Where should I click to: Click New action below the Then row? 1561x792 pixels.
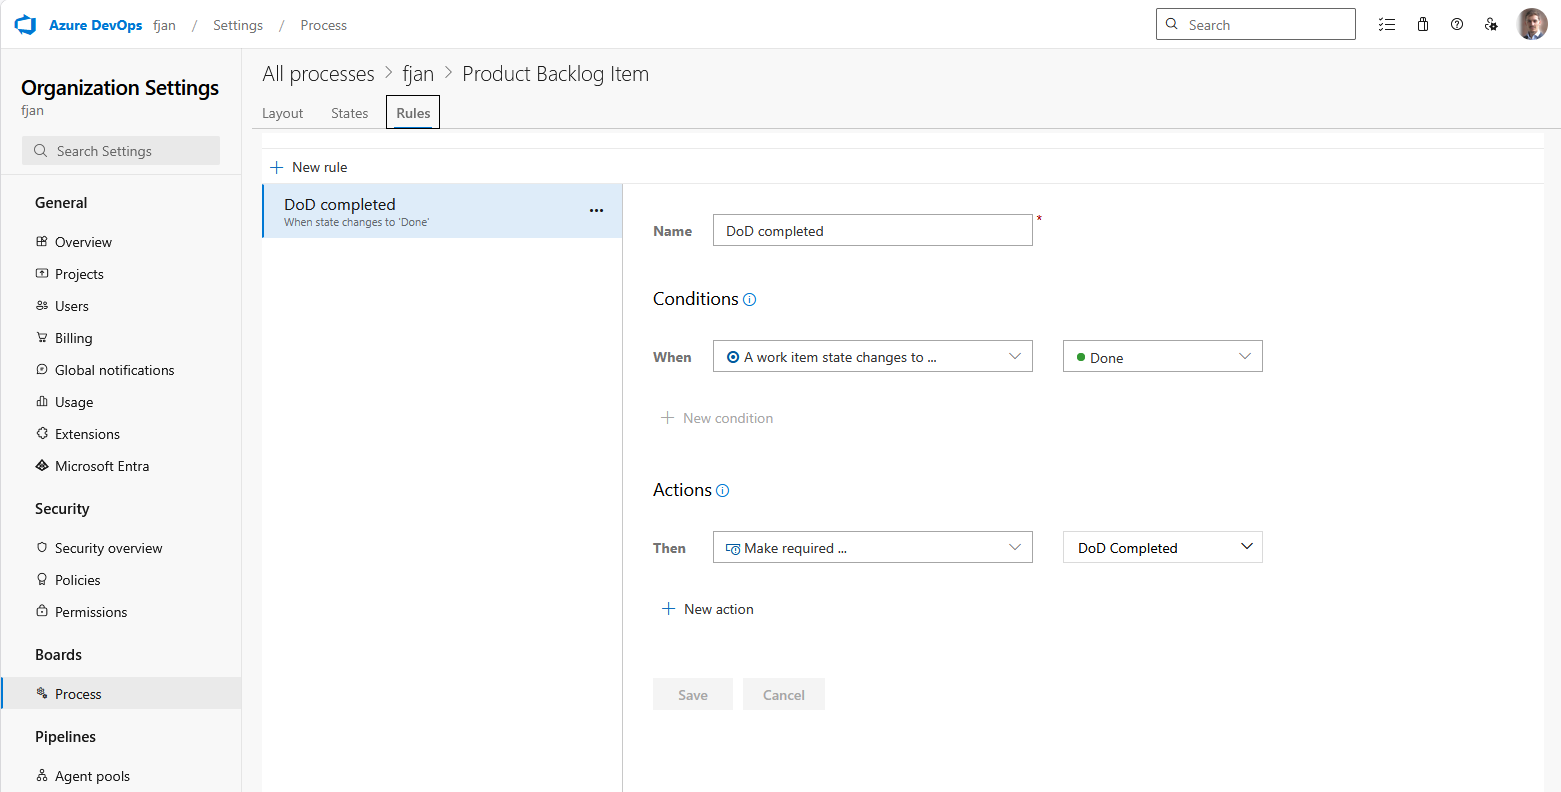click(x=707, y=608)
